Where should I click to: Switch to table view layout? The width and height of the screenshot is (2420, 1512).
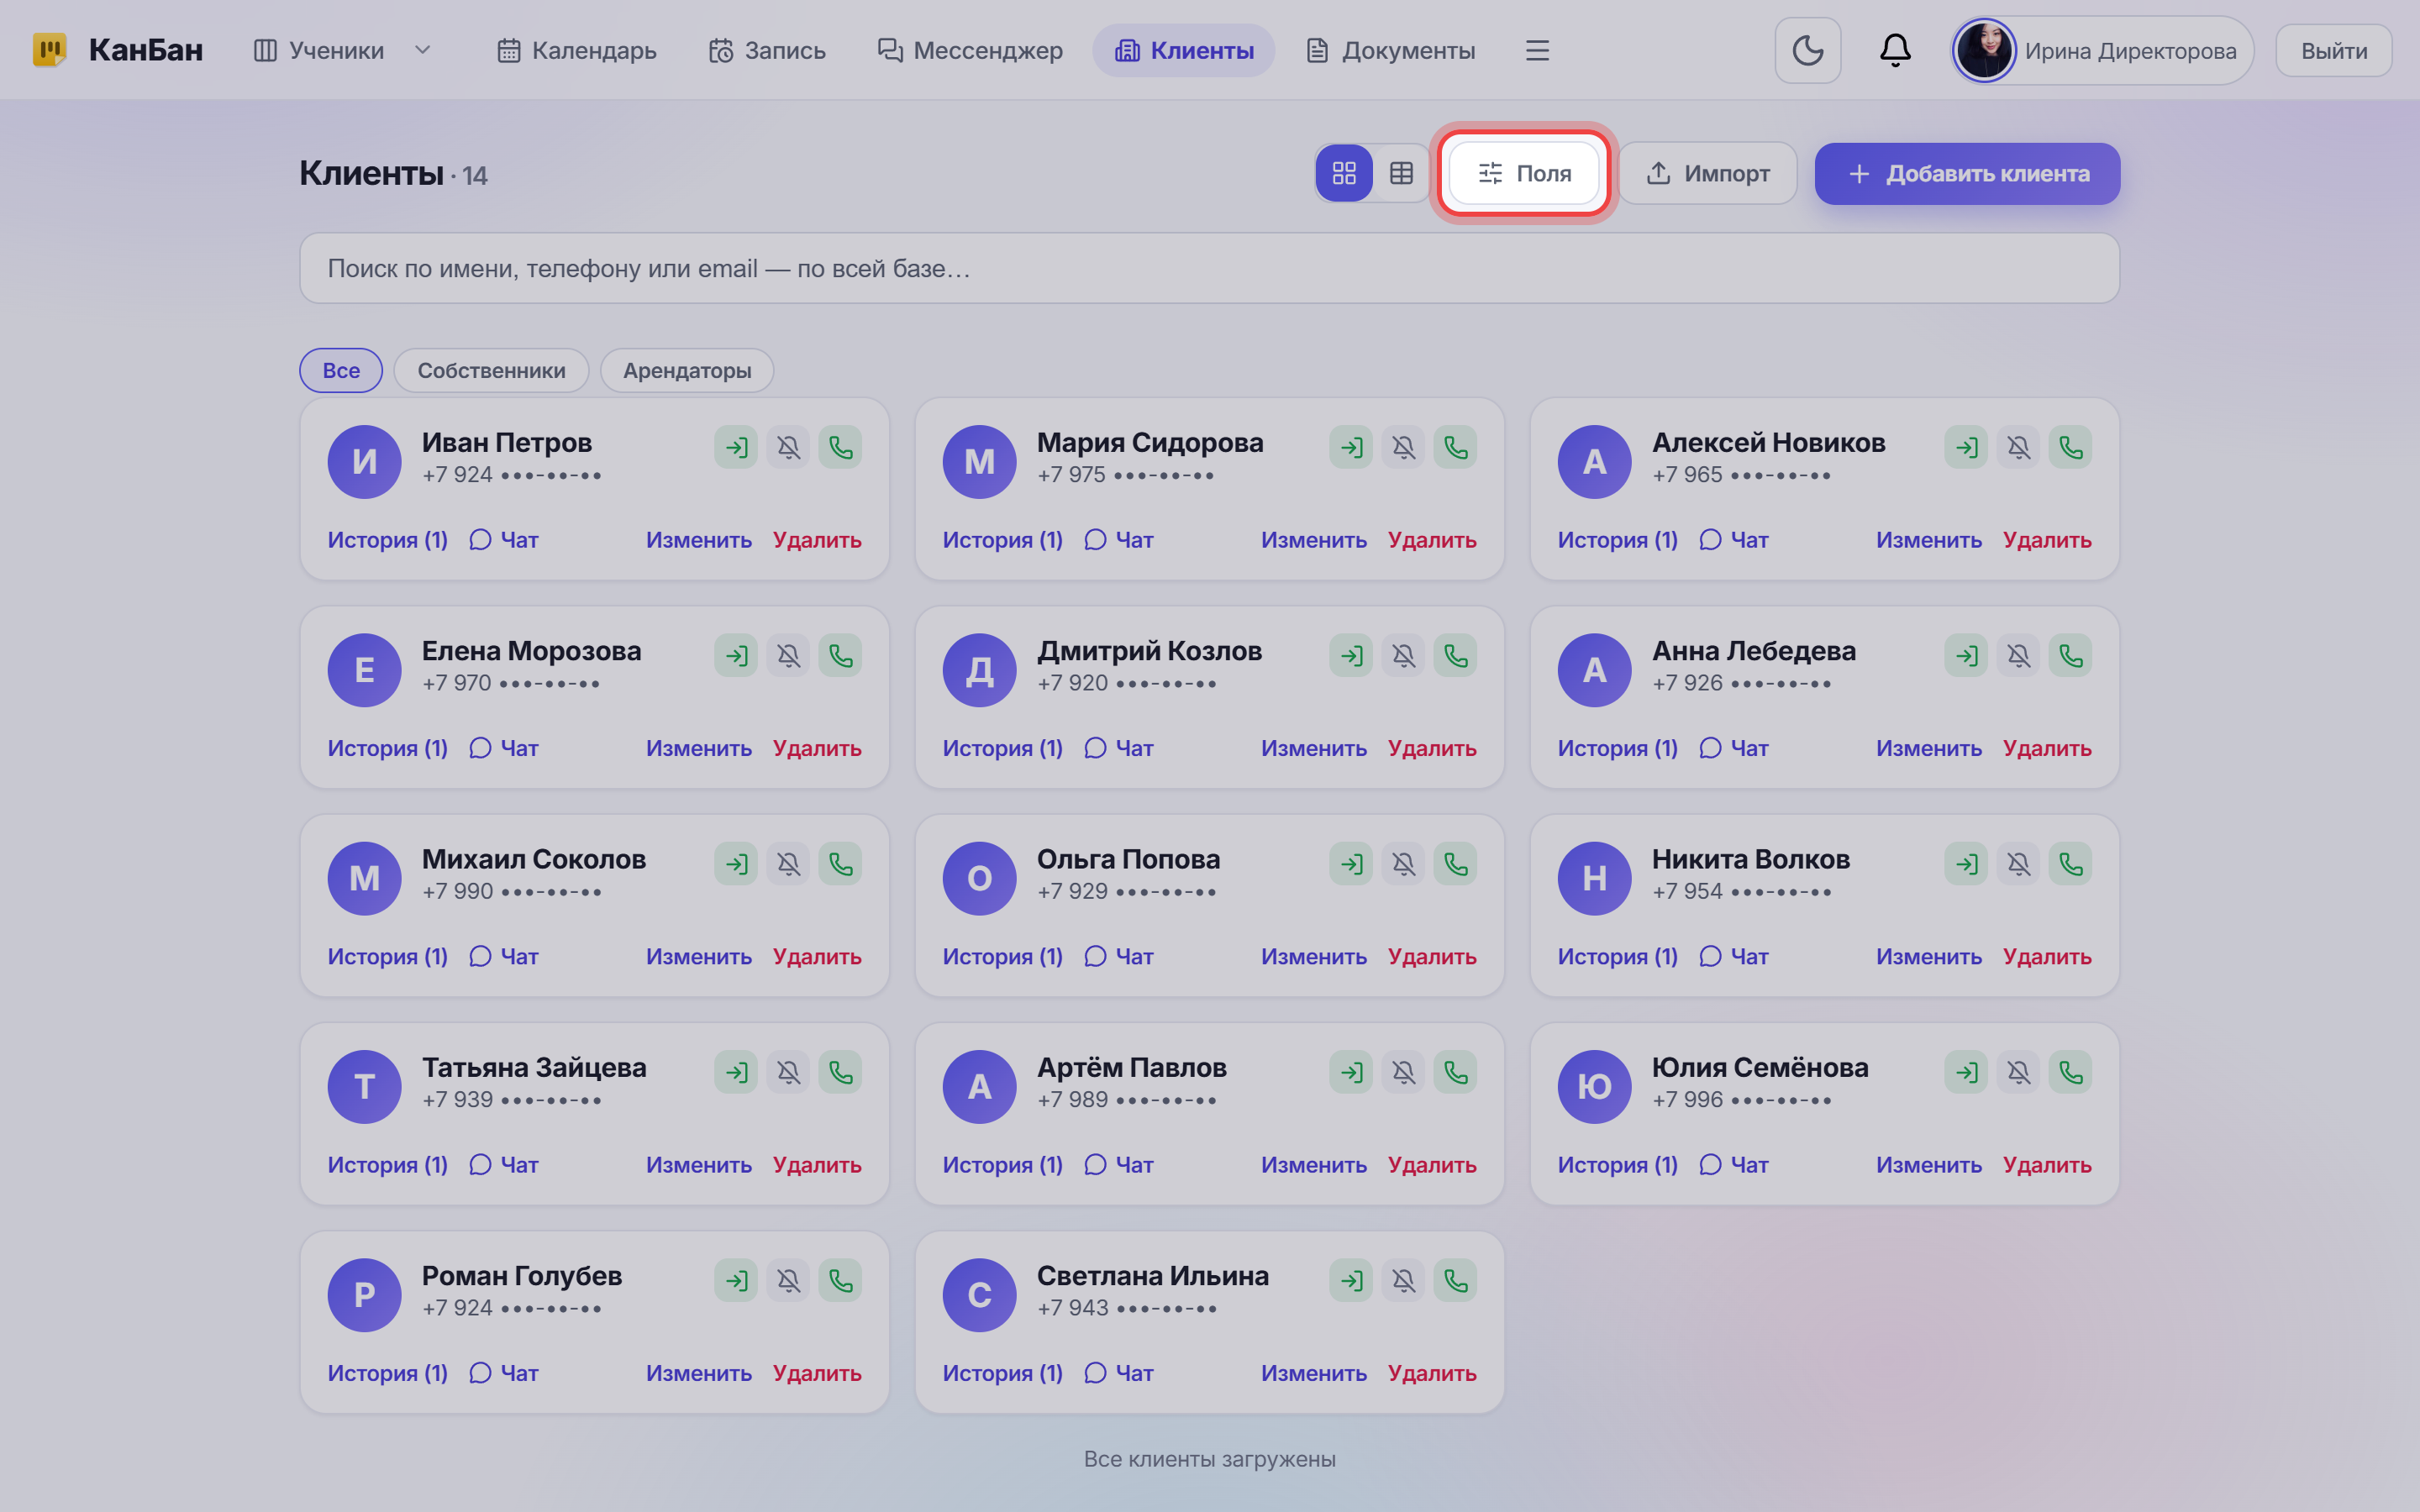(x=1401, y=173)
